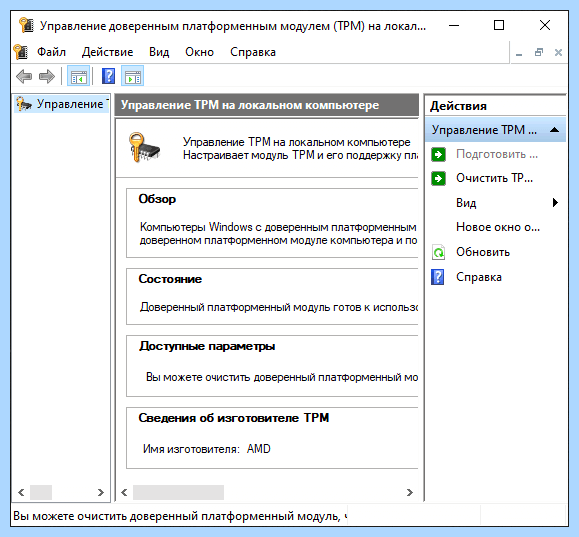This screenshot has width=579, height=537.
Task: Restore the inner MDI child window
Action: [x=539, y=52]
